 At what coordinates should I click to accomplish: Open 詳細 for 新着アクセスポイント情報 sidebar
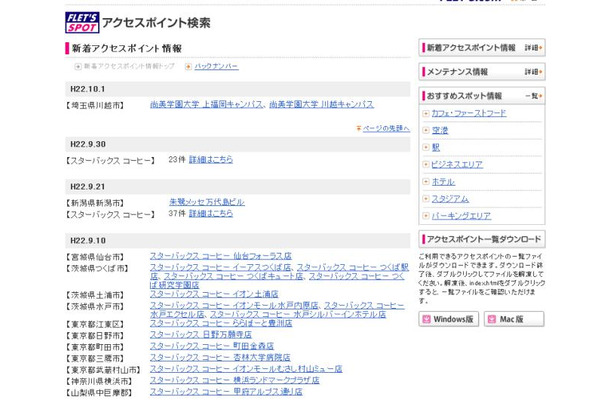pyautogui.click(x=533, y=48)
